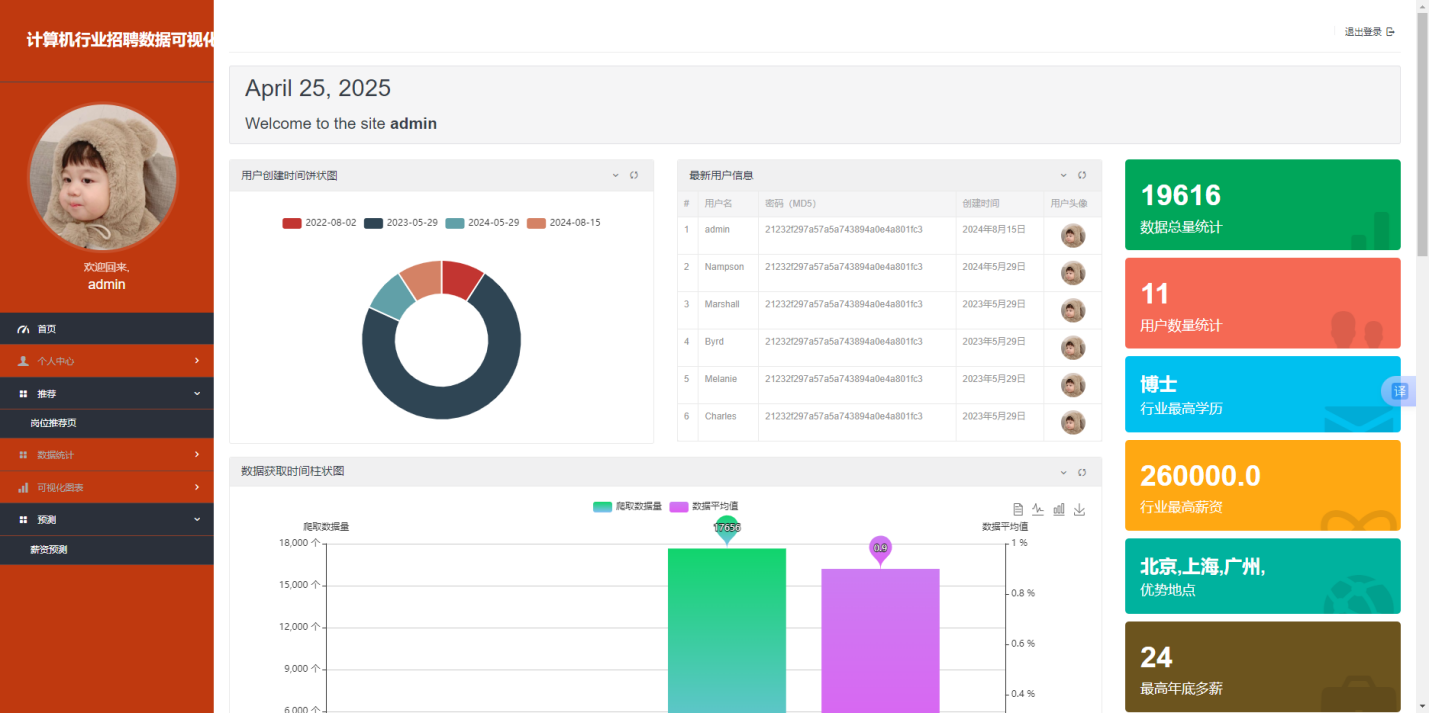Select username Melanie in table
Viewport: 1429px width, 713px height.
tap(720, 379)
